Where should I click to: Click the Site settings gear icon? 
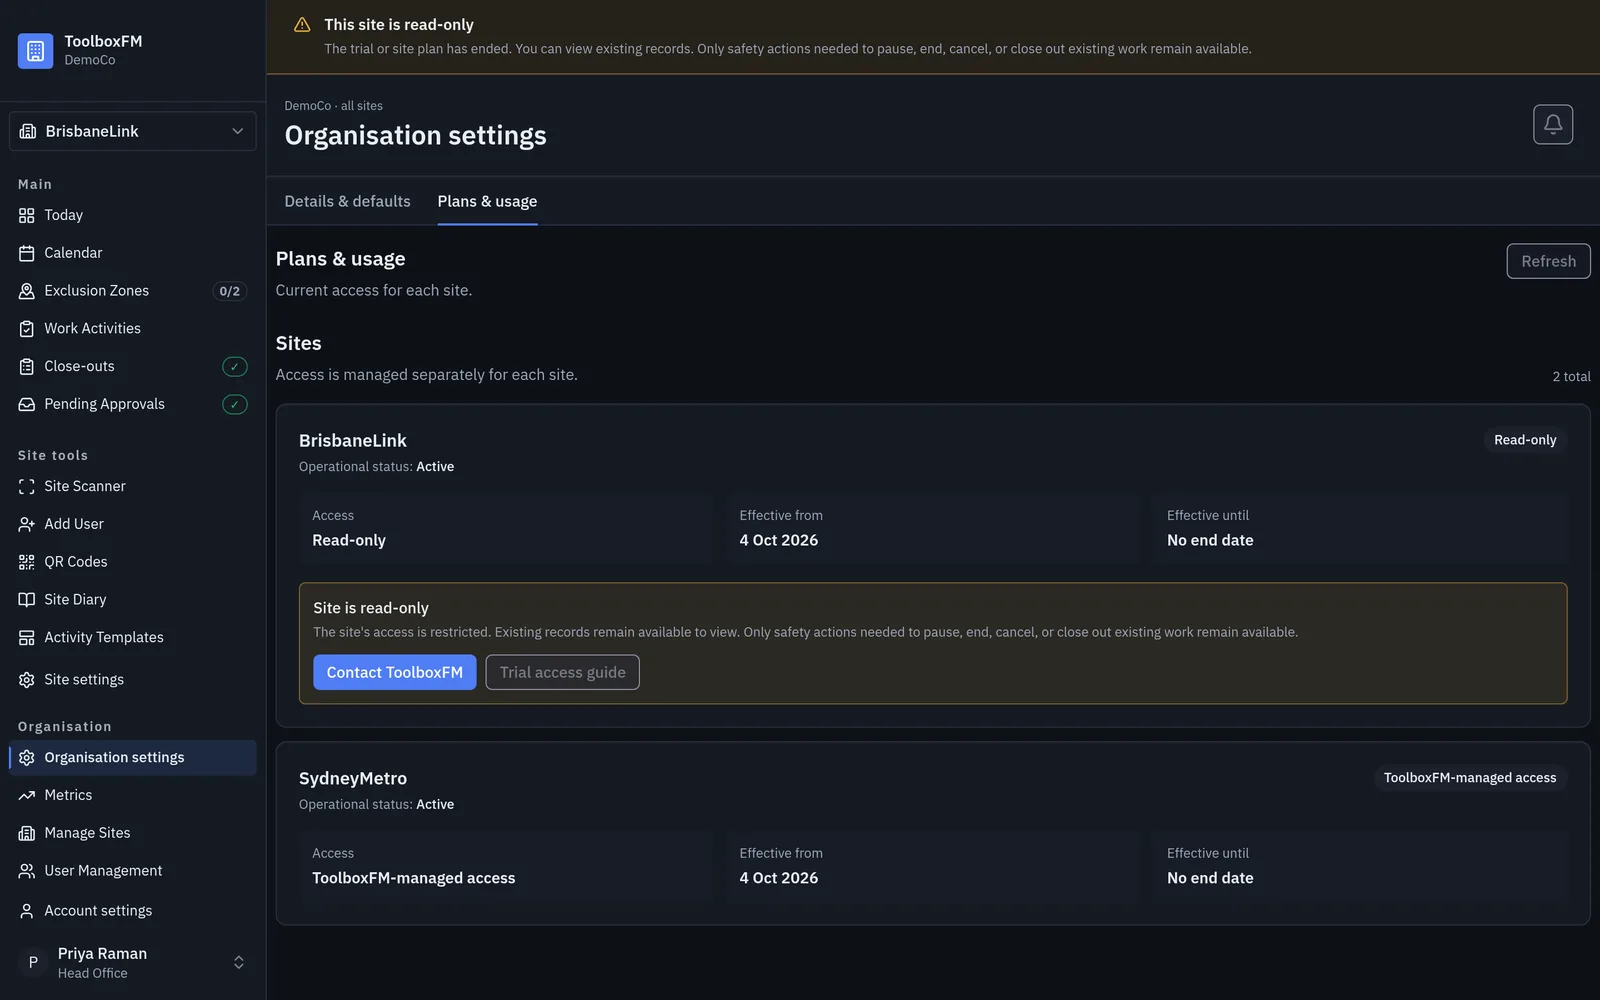(27, 680)
